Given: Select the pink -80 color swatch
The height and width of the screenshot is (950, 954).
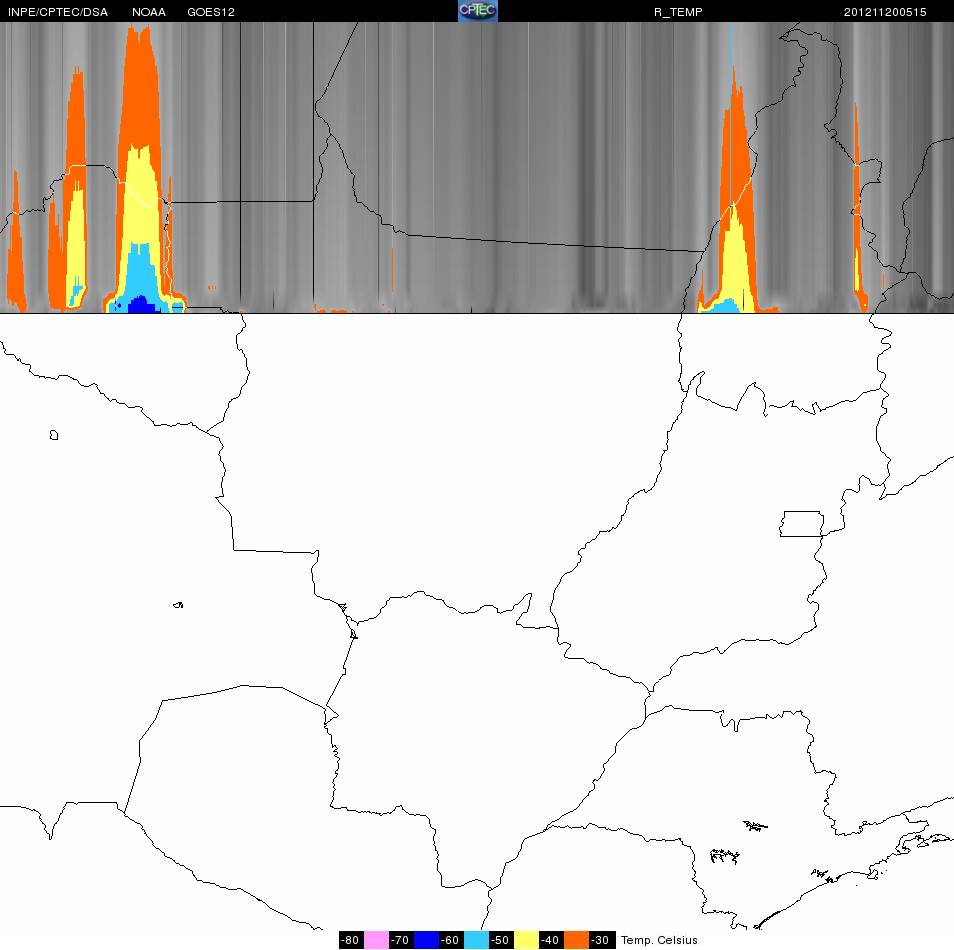Looking at the screenshot, I should [x=376, y=940].
